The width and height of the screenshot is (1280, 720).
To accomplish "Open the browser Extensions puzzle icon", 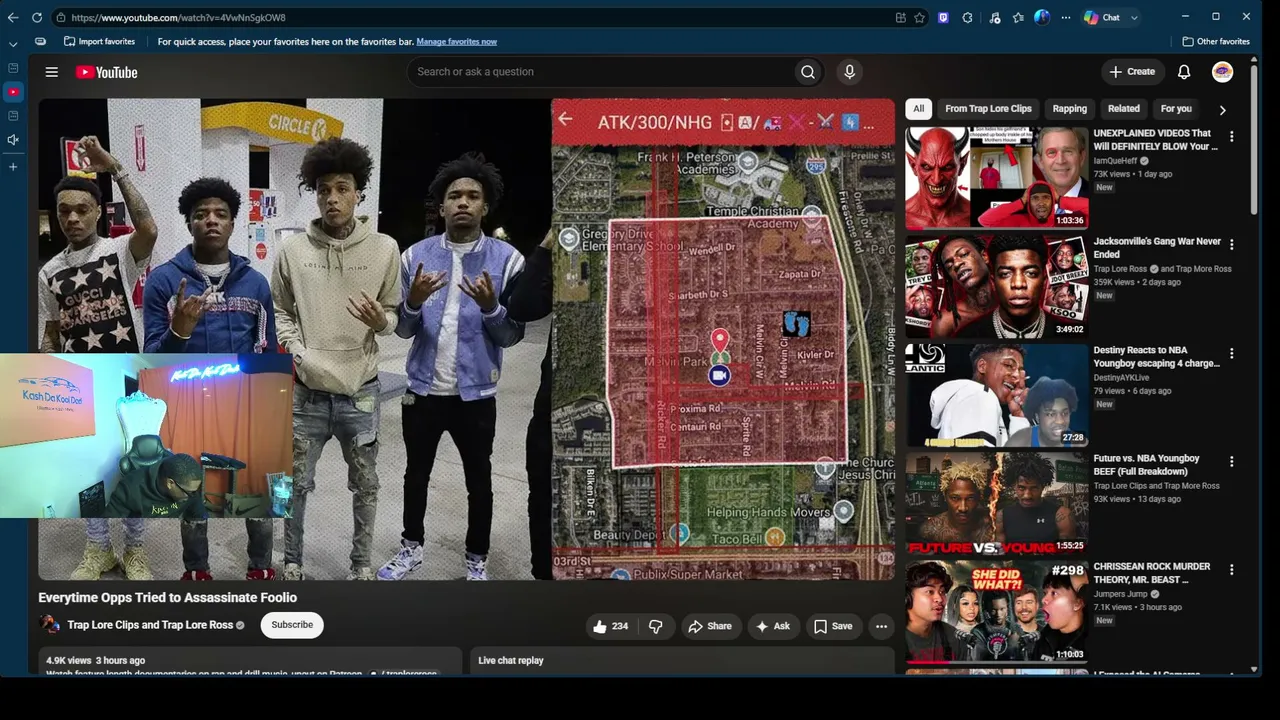I will pyautogui.click(x=967, y=17).
